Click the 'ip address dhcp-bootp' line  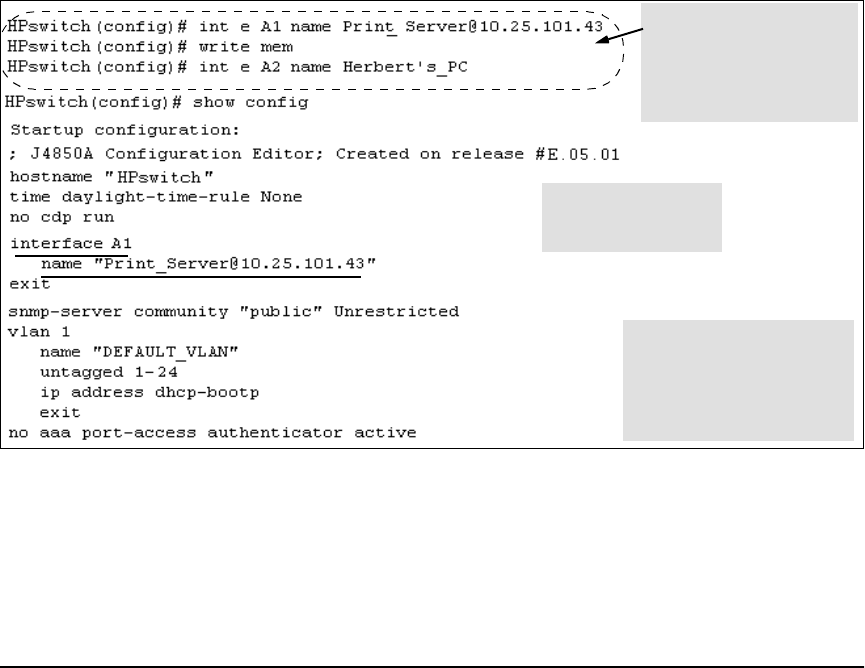pos(149,392)
